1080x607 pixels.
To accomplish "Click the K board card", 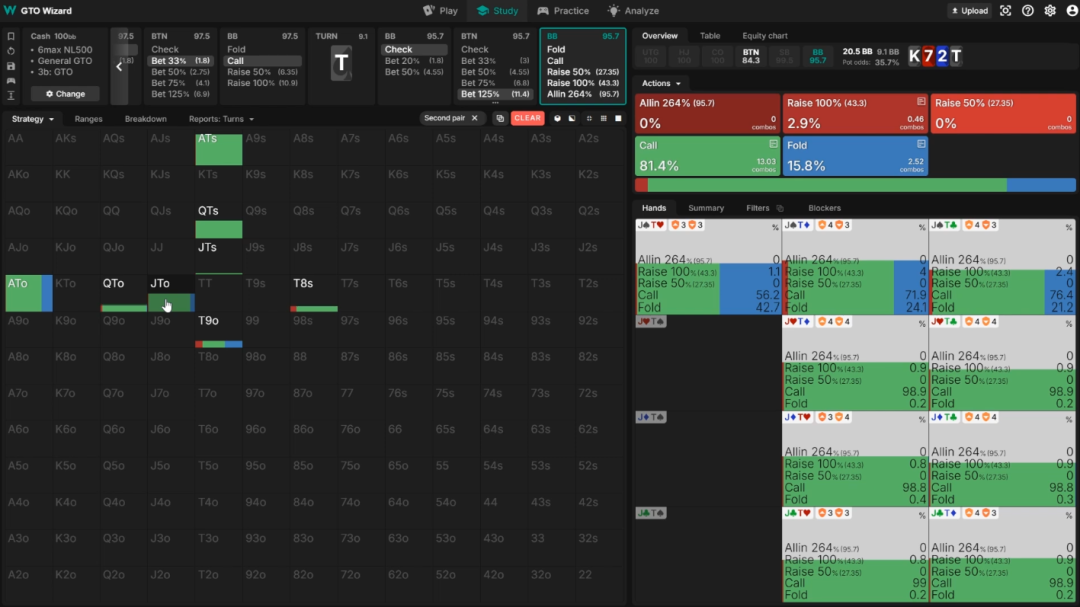I will click(x=914, y=56).
